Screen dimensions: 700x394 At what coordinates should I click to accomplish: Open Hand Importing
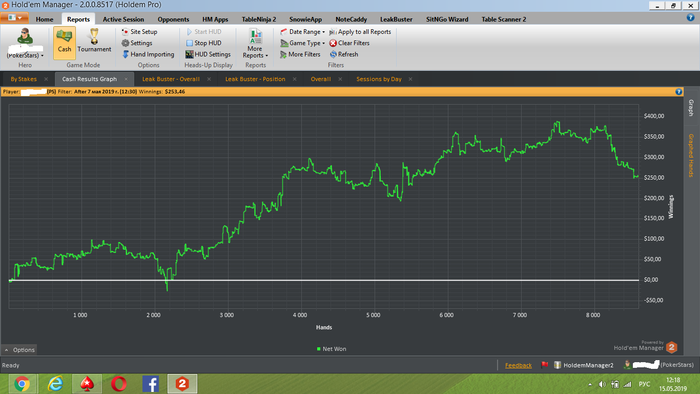pyautogui.click(x=148, y=54)
